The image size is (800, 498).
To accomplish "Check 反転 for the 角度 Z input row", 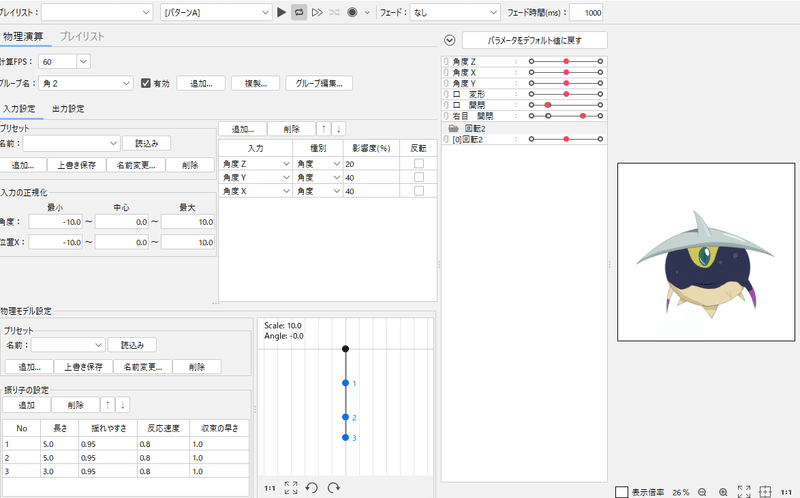I will point(419,164).
